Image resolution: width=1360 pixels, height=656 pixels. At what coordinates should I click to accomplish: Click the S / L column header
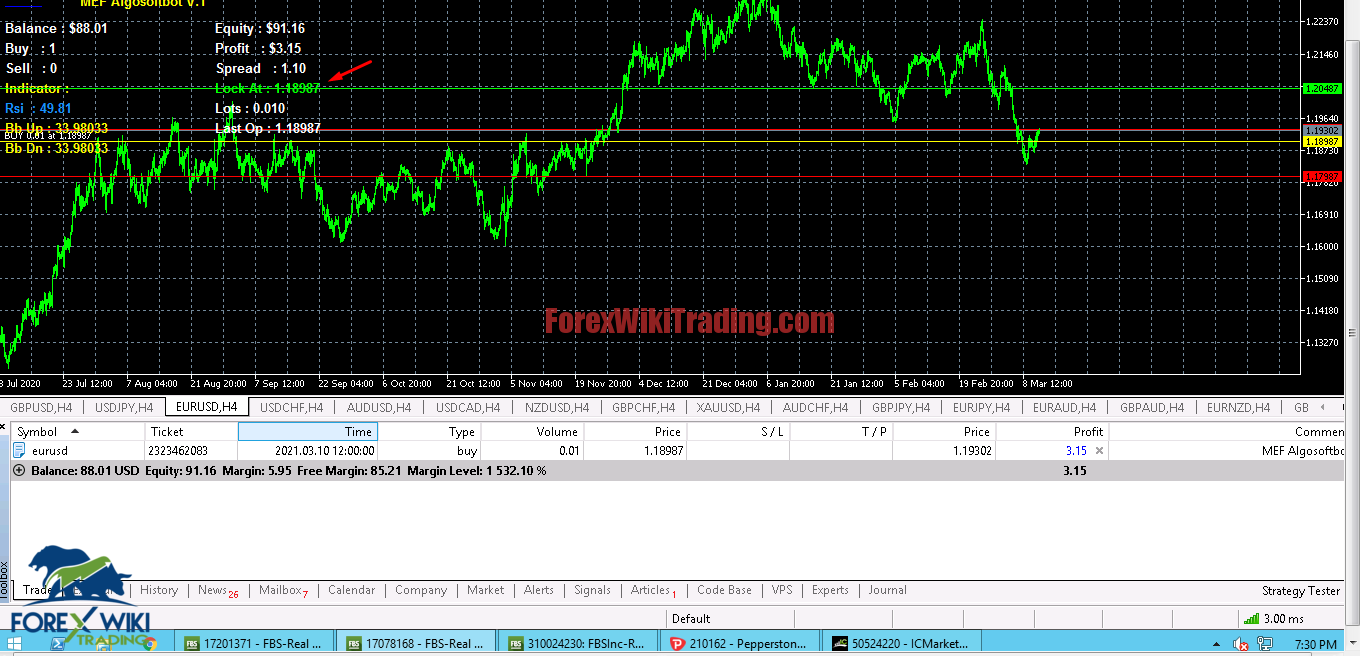click(738, 432)
